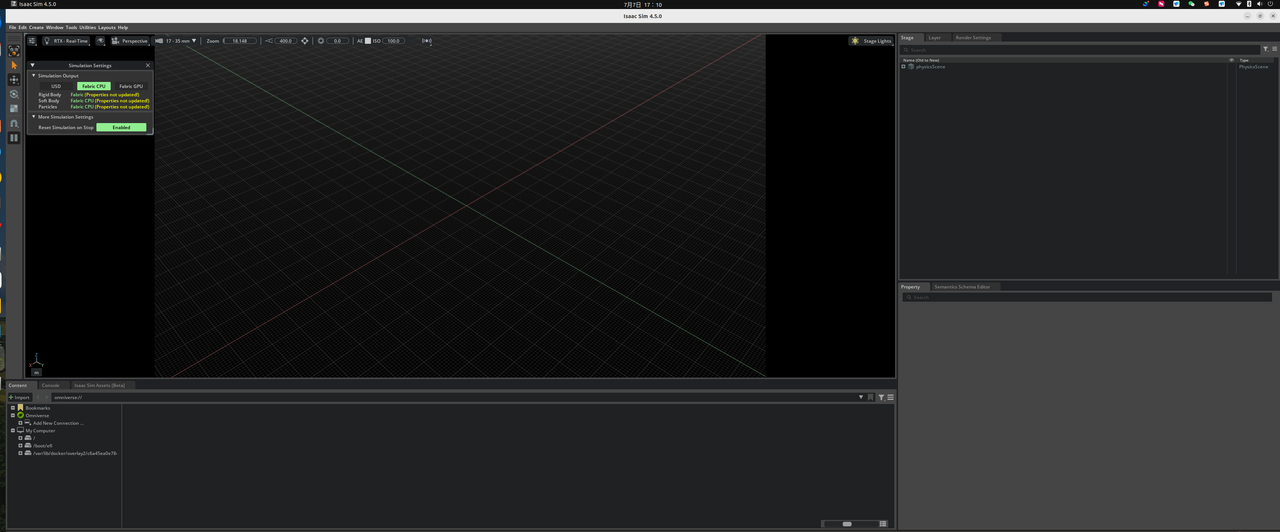Open the File menu

(x=12, y=27)
